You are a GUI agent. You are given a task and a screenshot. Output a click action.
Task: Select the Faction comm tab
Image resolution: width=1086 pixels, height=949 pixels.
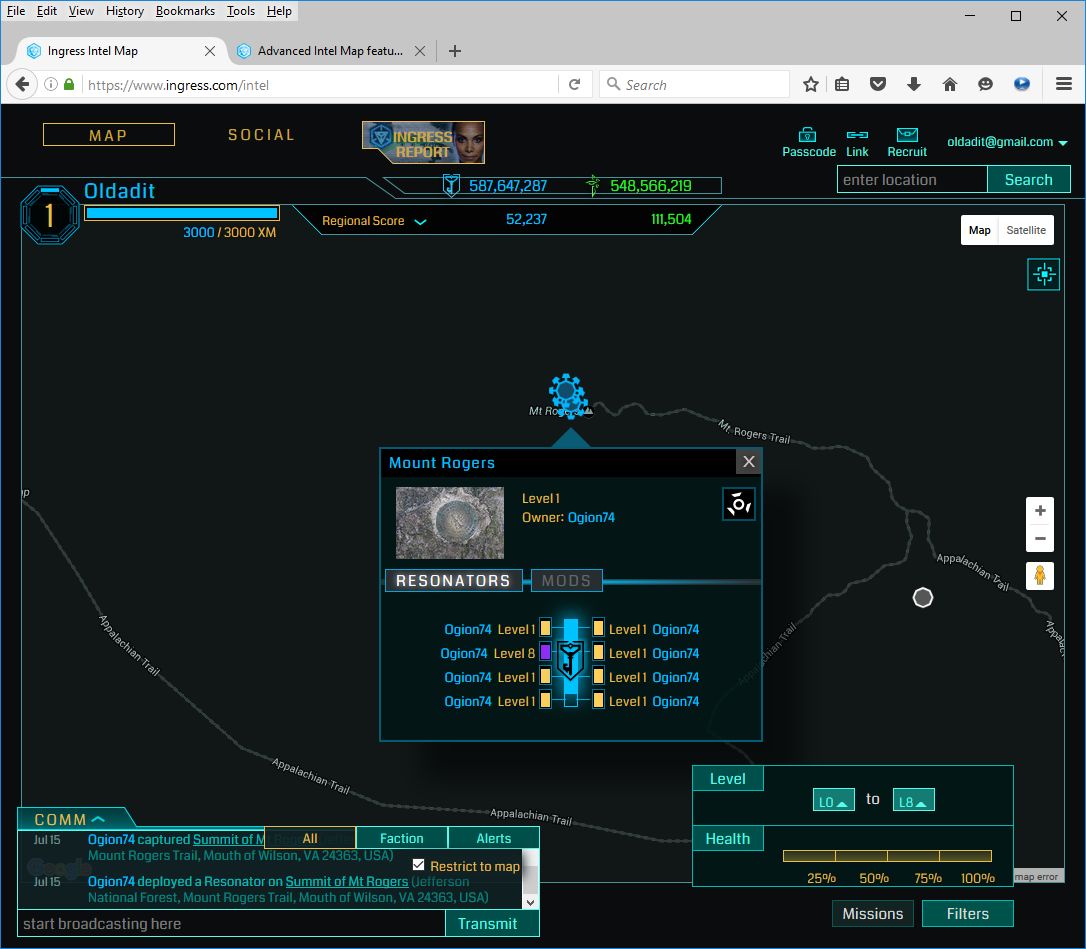tap(402, 838)
